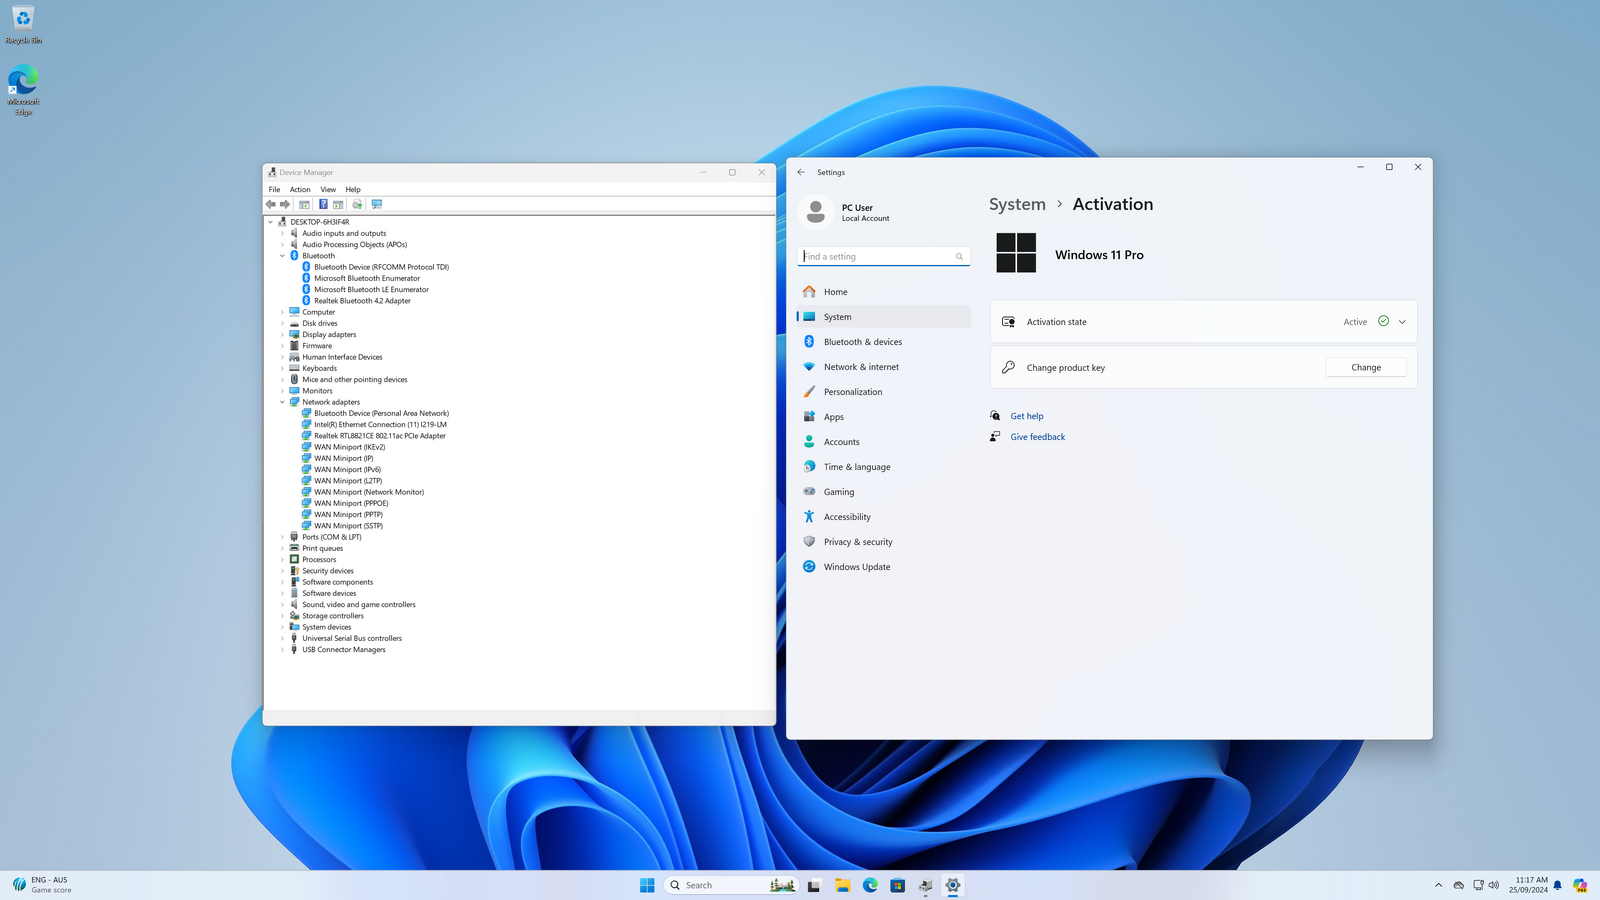Select Human Interface Devices category
1600x900 pixels.
(342, 357)
